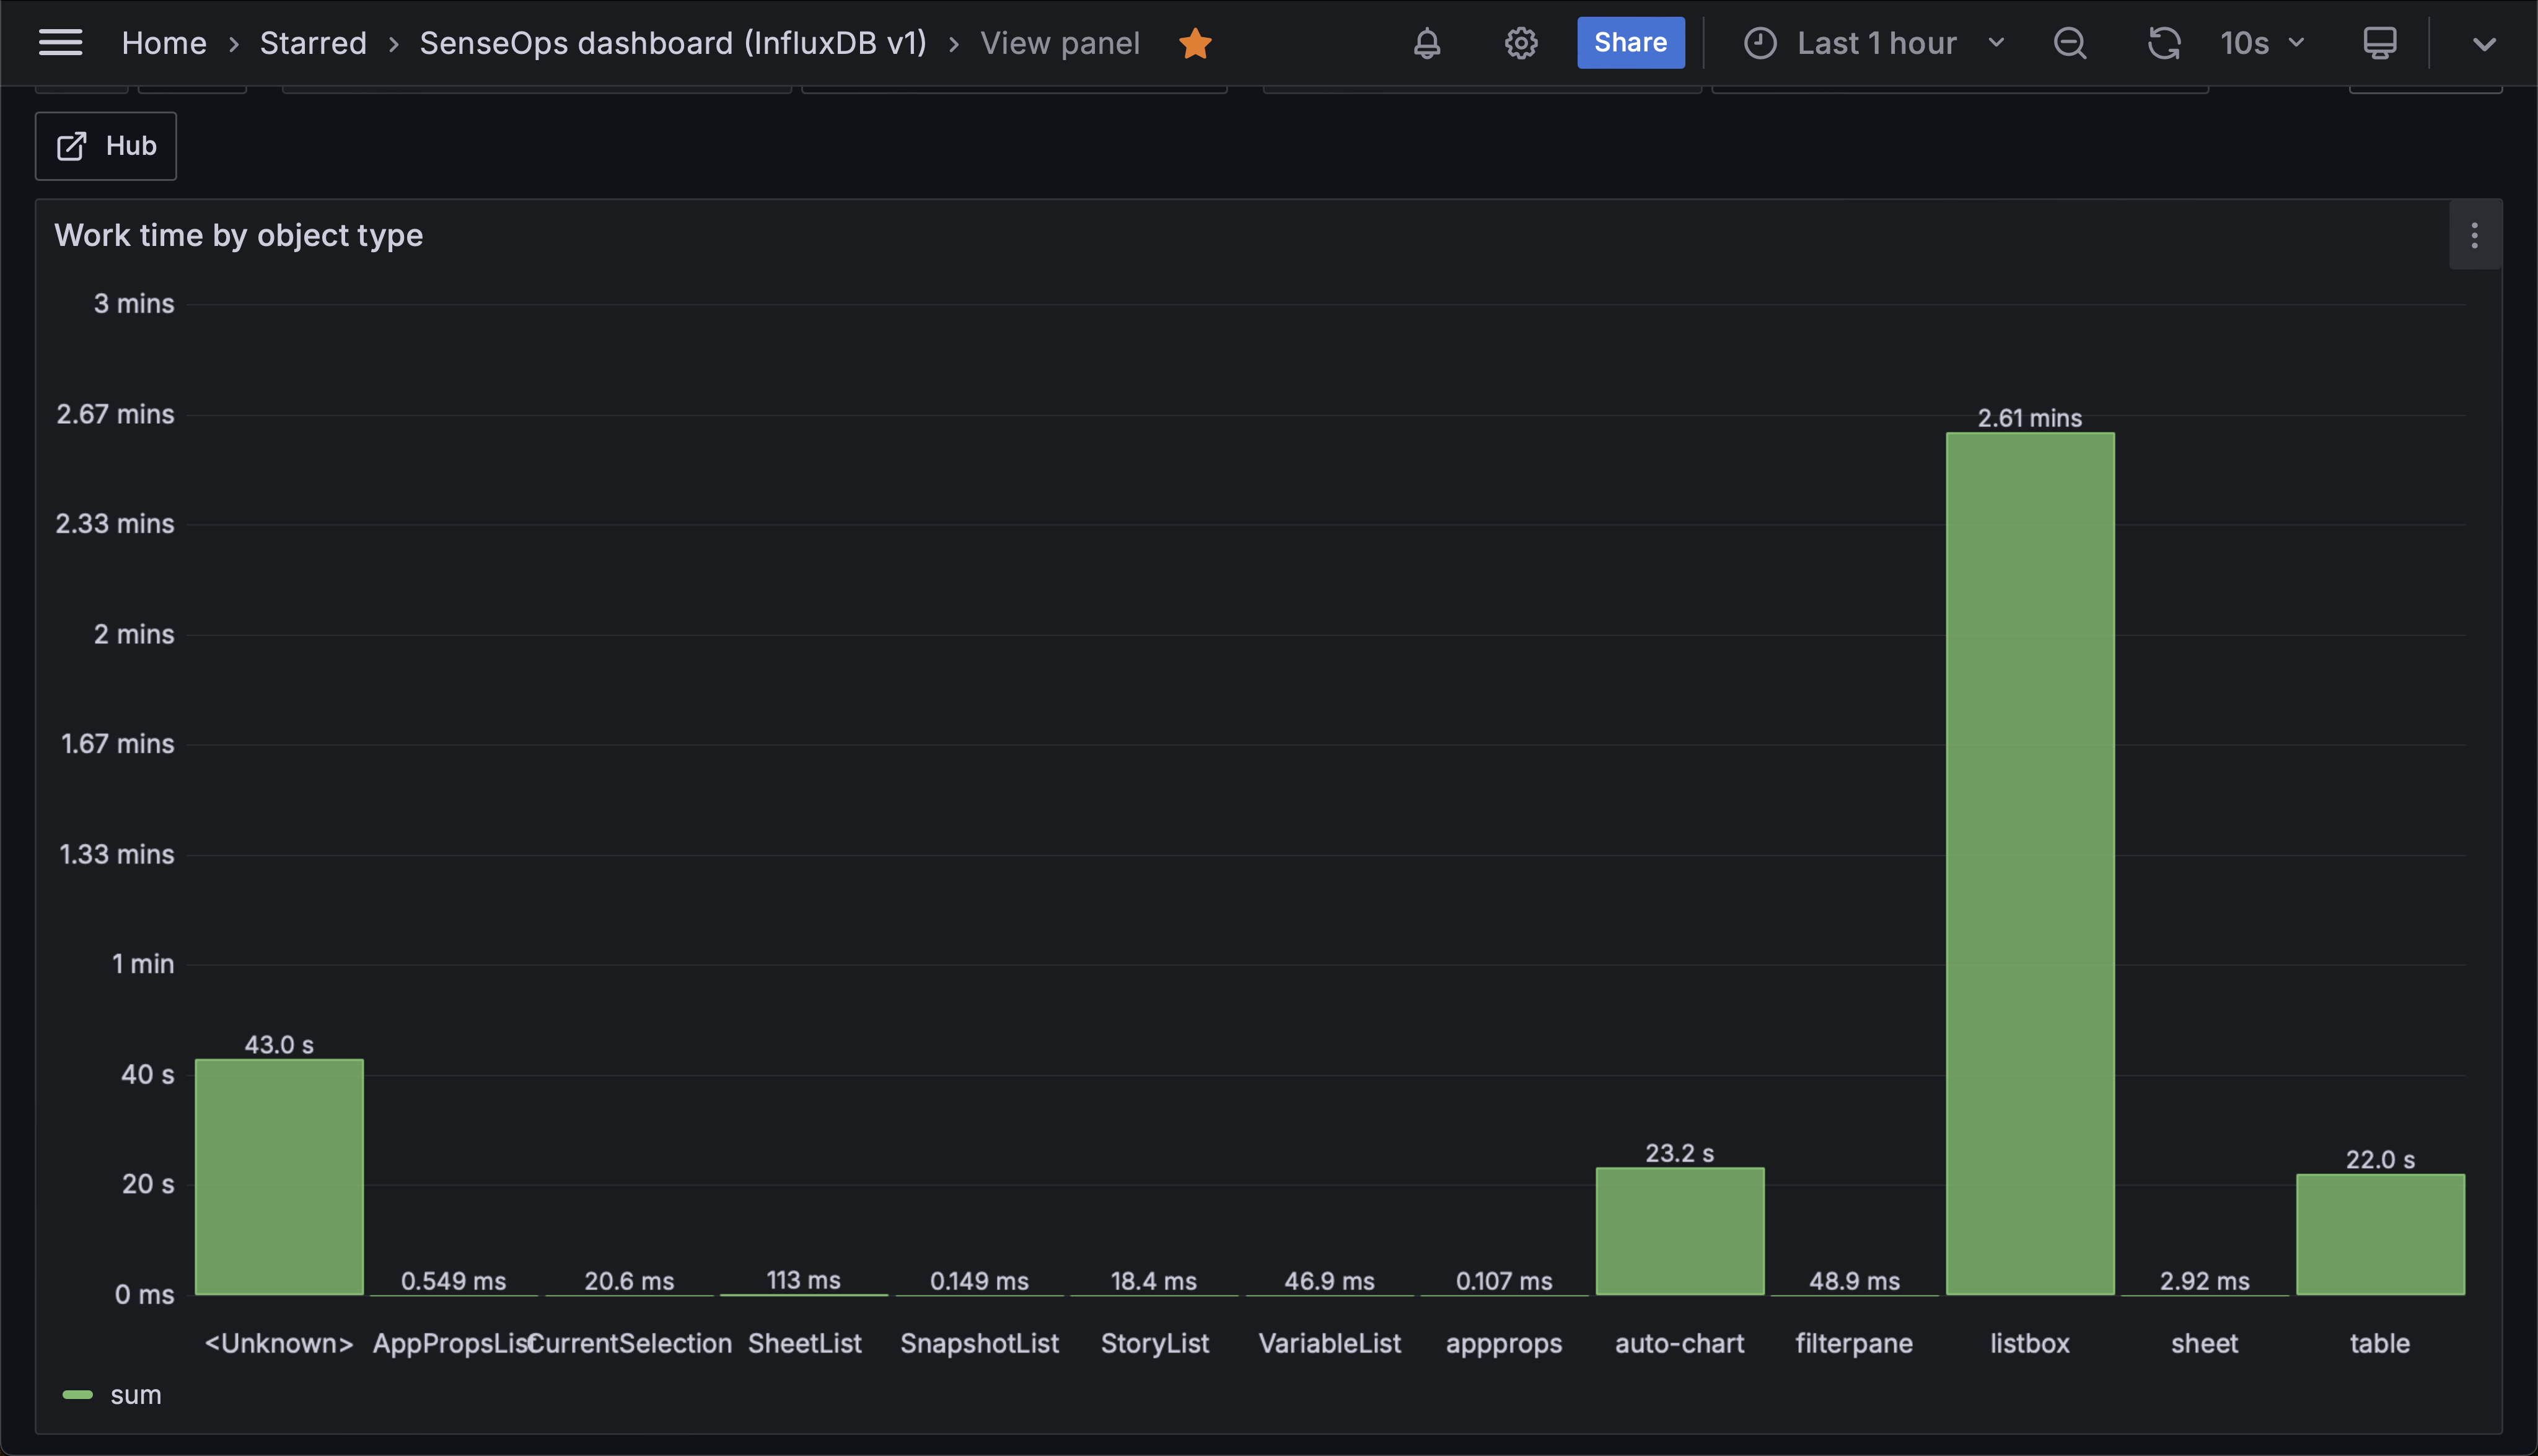Click the <Unknown> bar at 43.0 s

click(x=279, y=1177)
